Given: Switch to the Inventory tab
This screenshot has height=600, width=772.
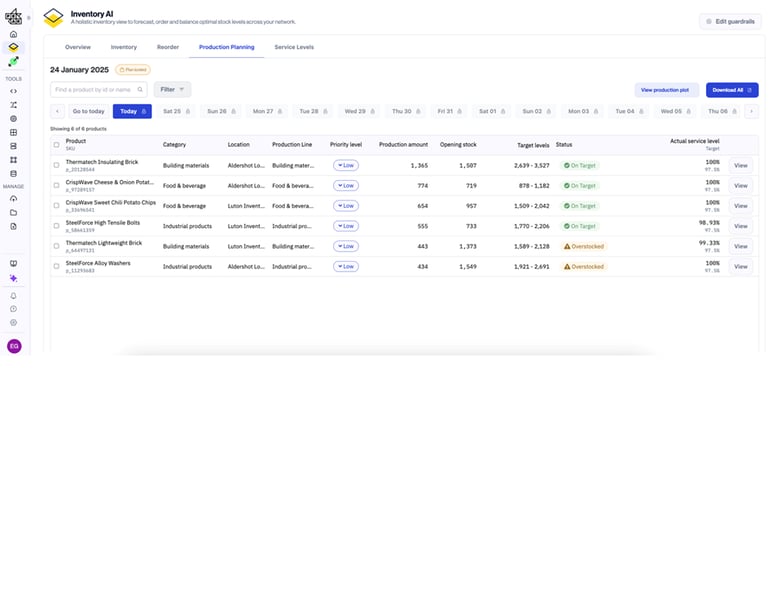Looking at the screenshot, I should [124, 47].
